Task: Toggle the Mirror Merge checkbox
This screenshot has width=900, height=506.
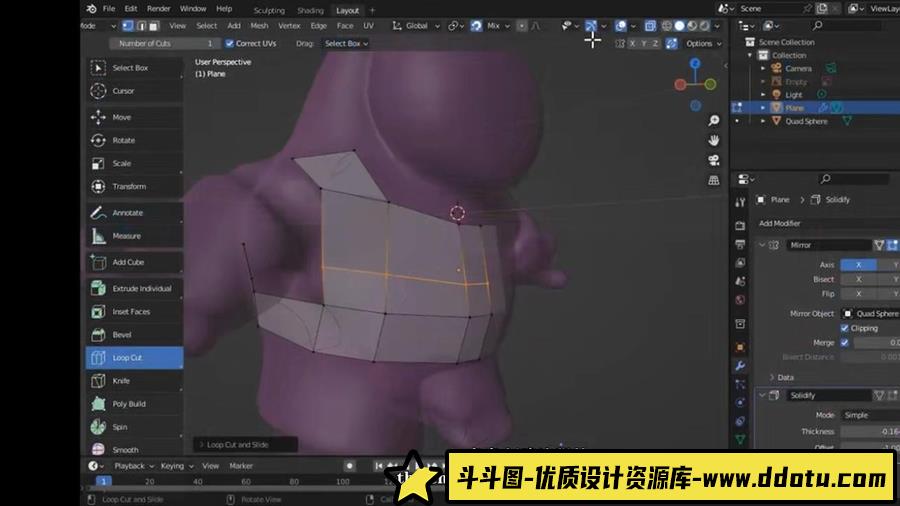Action: coord(844,342)
